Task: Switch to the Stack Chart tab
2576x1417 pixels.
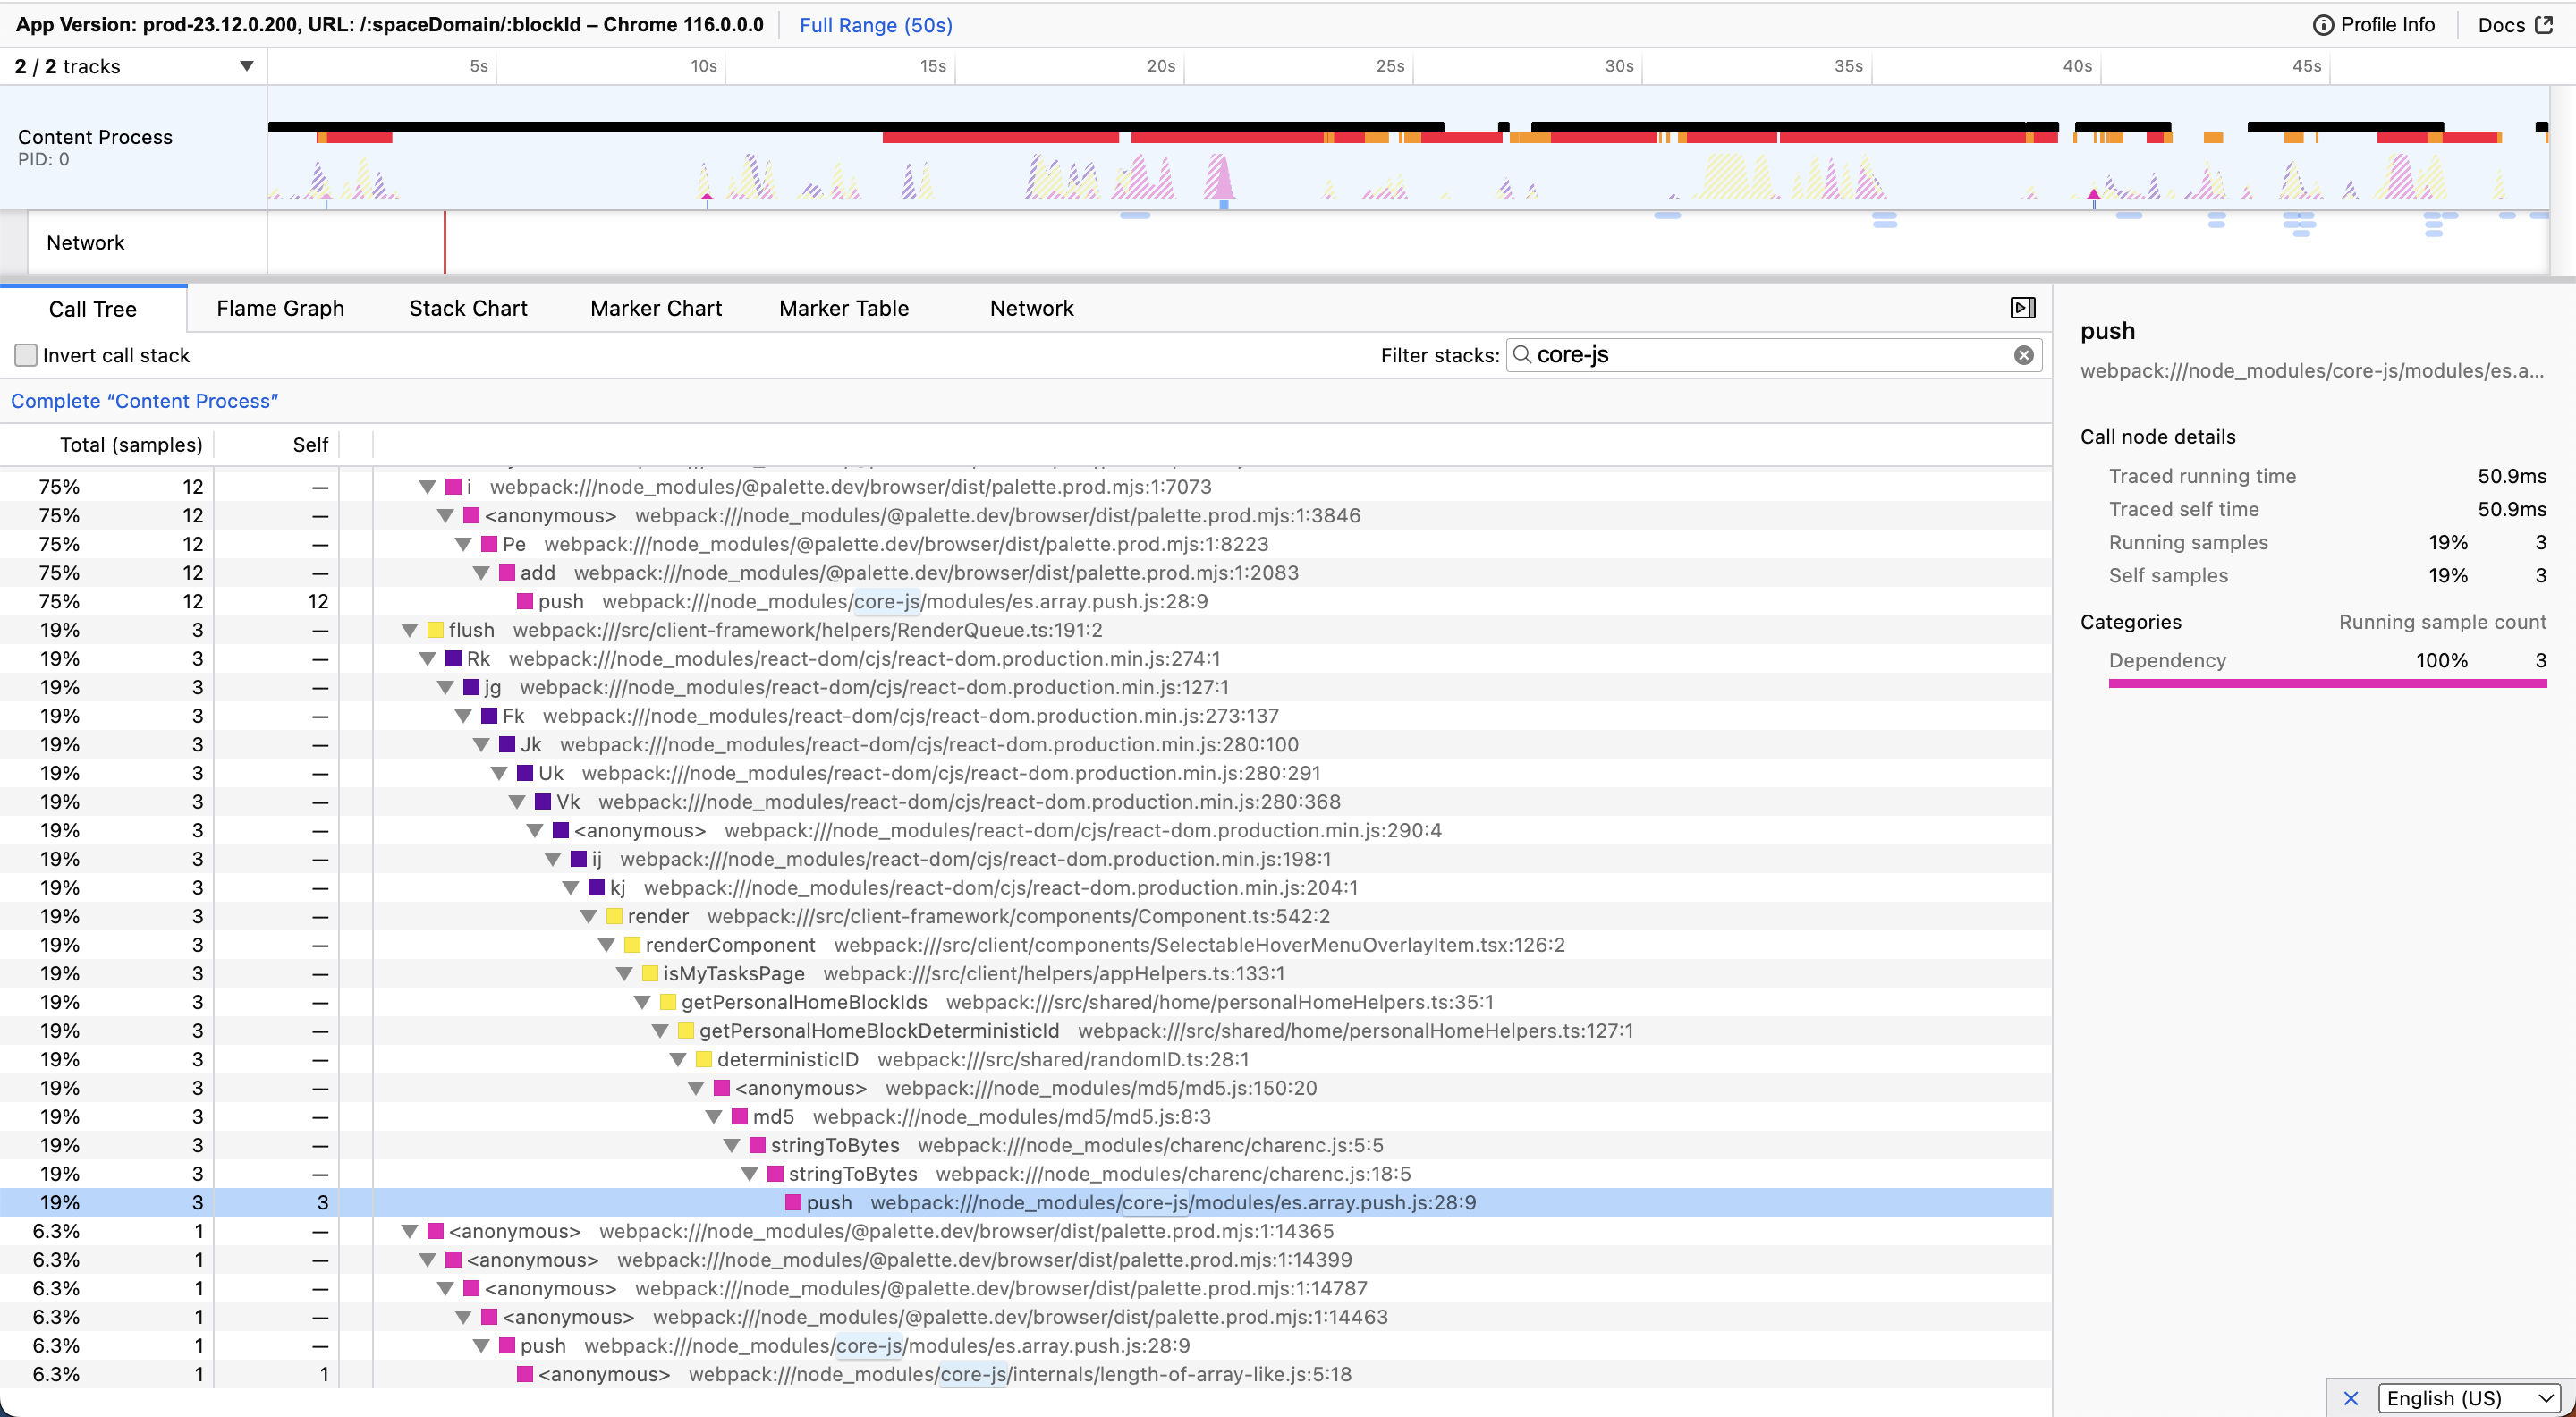Action: (x=468, y=308)
